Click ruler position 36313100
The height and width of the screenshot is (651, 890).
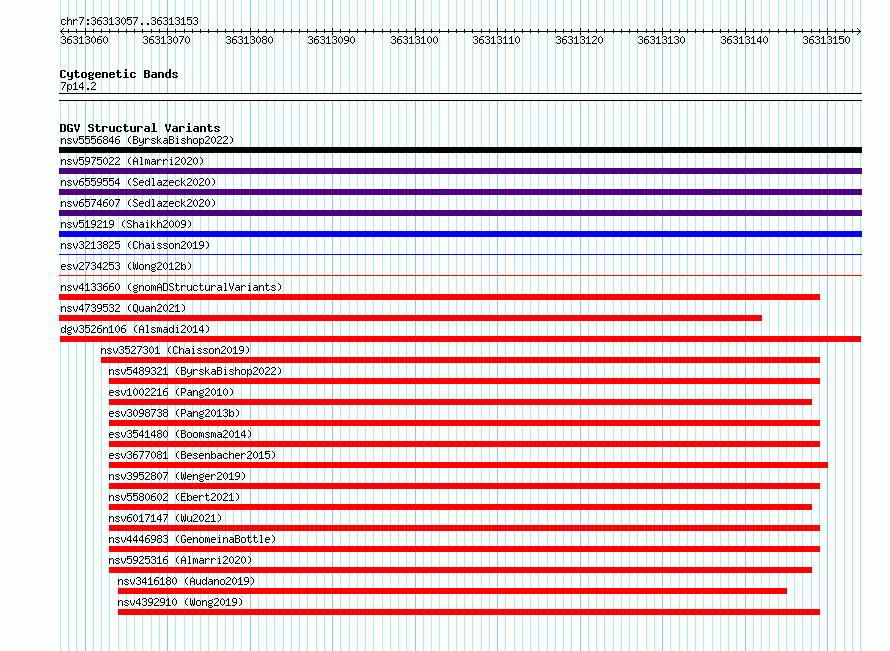click(414, 40)
